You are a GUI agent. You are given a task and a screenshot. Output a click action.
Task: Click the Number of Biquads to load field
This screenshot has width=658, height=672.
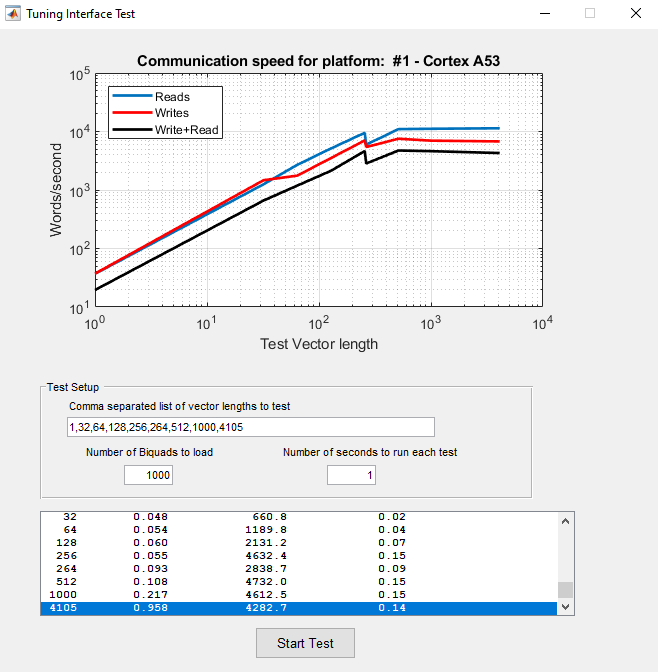tap(148, 476)
